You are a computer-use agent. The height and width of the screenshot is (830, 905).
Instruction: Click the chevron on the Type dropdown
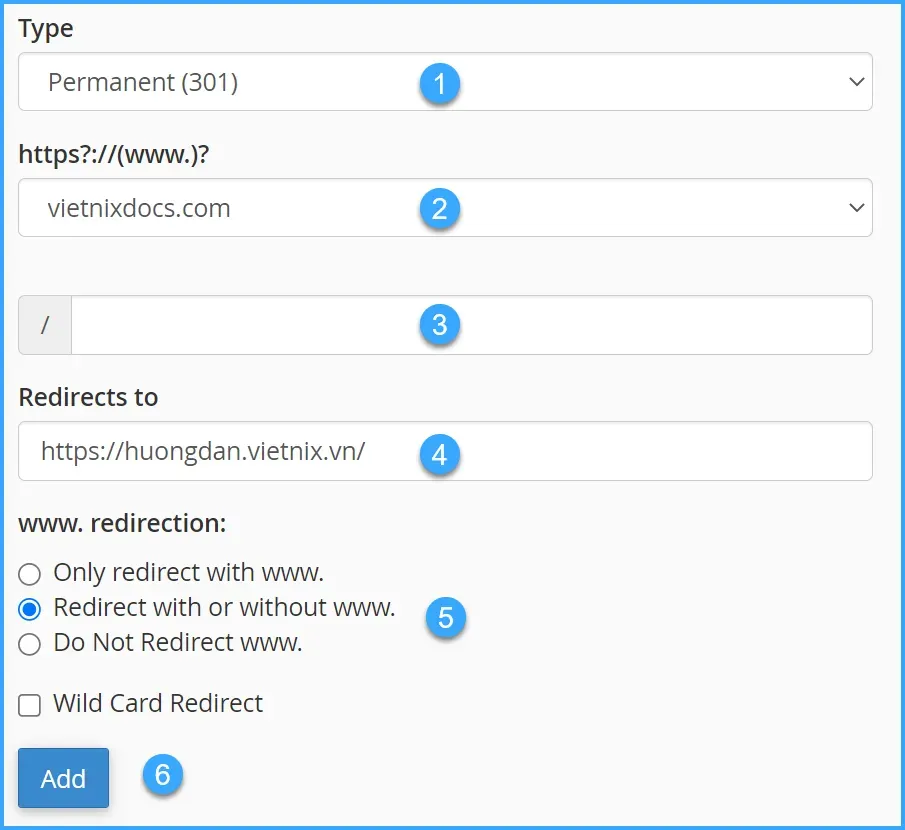pos(857,82)
